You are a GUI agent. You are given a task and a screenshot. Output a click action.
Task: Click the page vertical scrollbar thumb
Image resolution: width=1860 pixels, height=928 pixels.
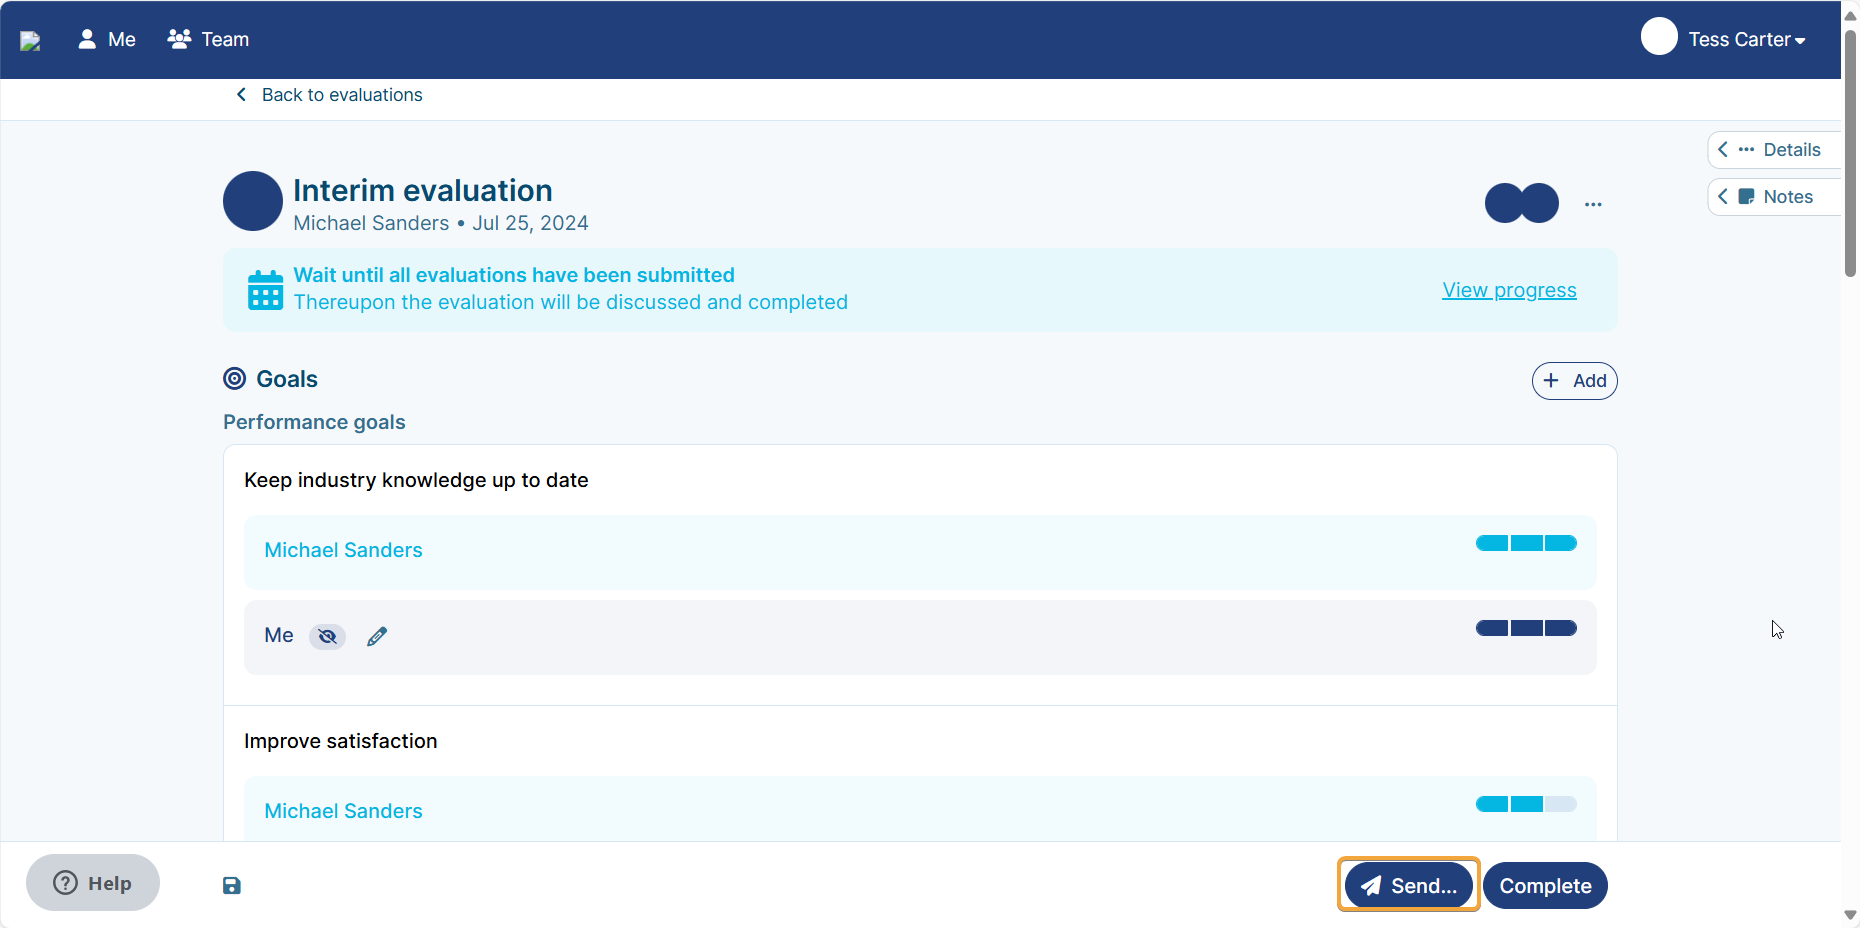(1851, 152)
